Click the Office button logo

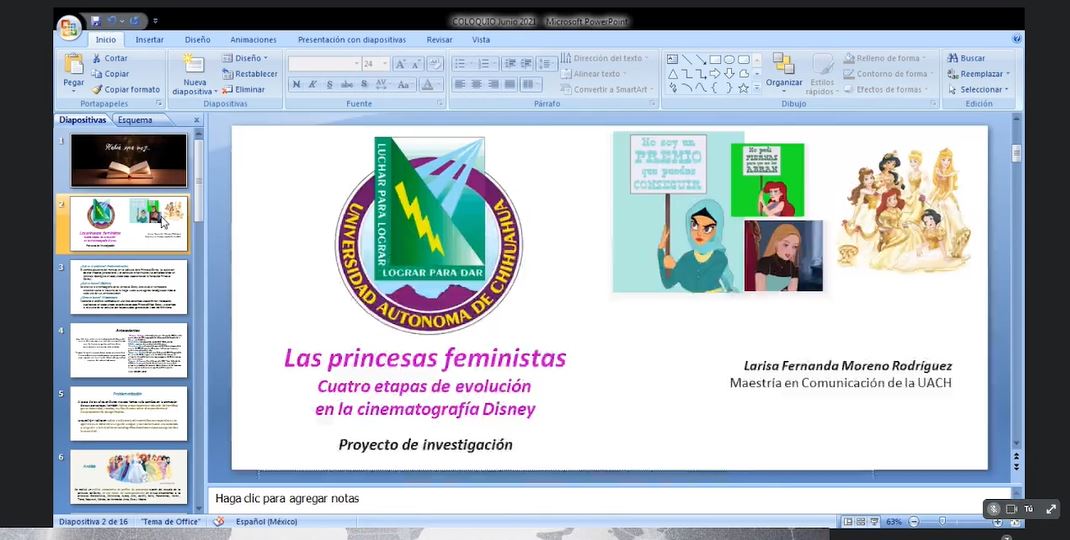point(70,27)
